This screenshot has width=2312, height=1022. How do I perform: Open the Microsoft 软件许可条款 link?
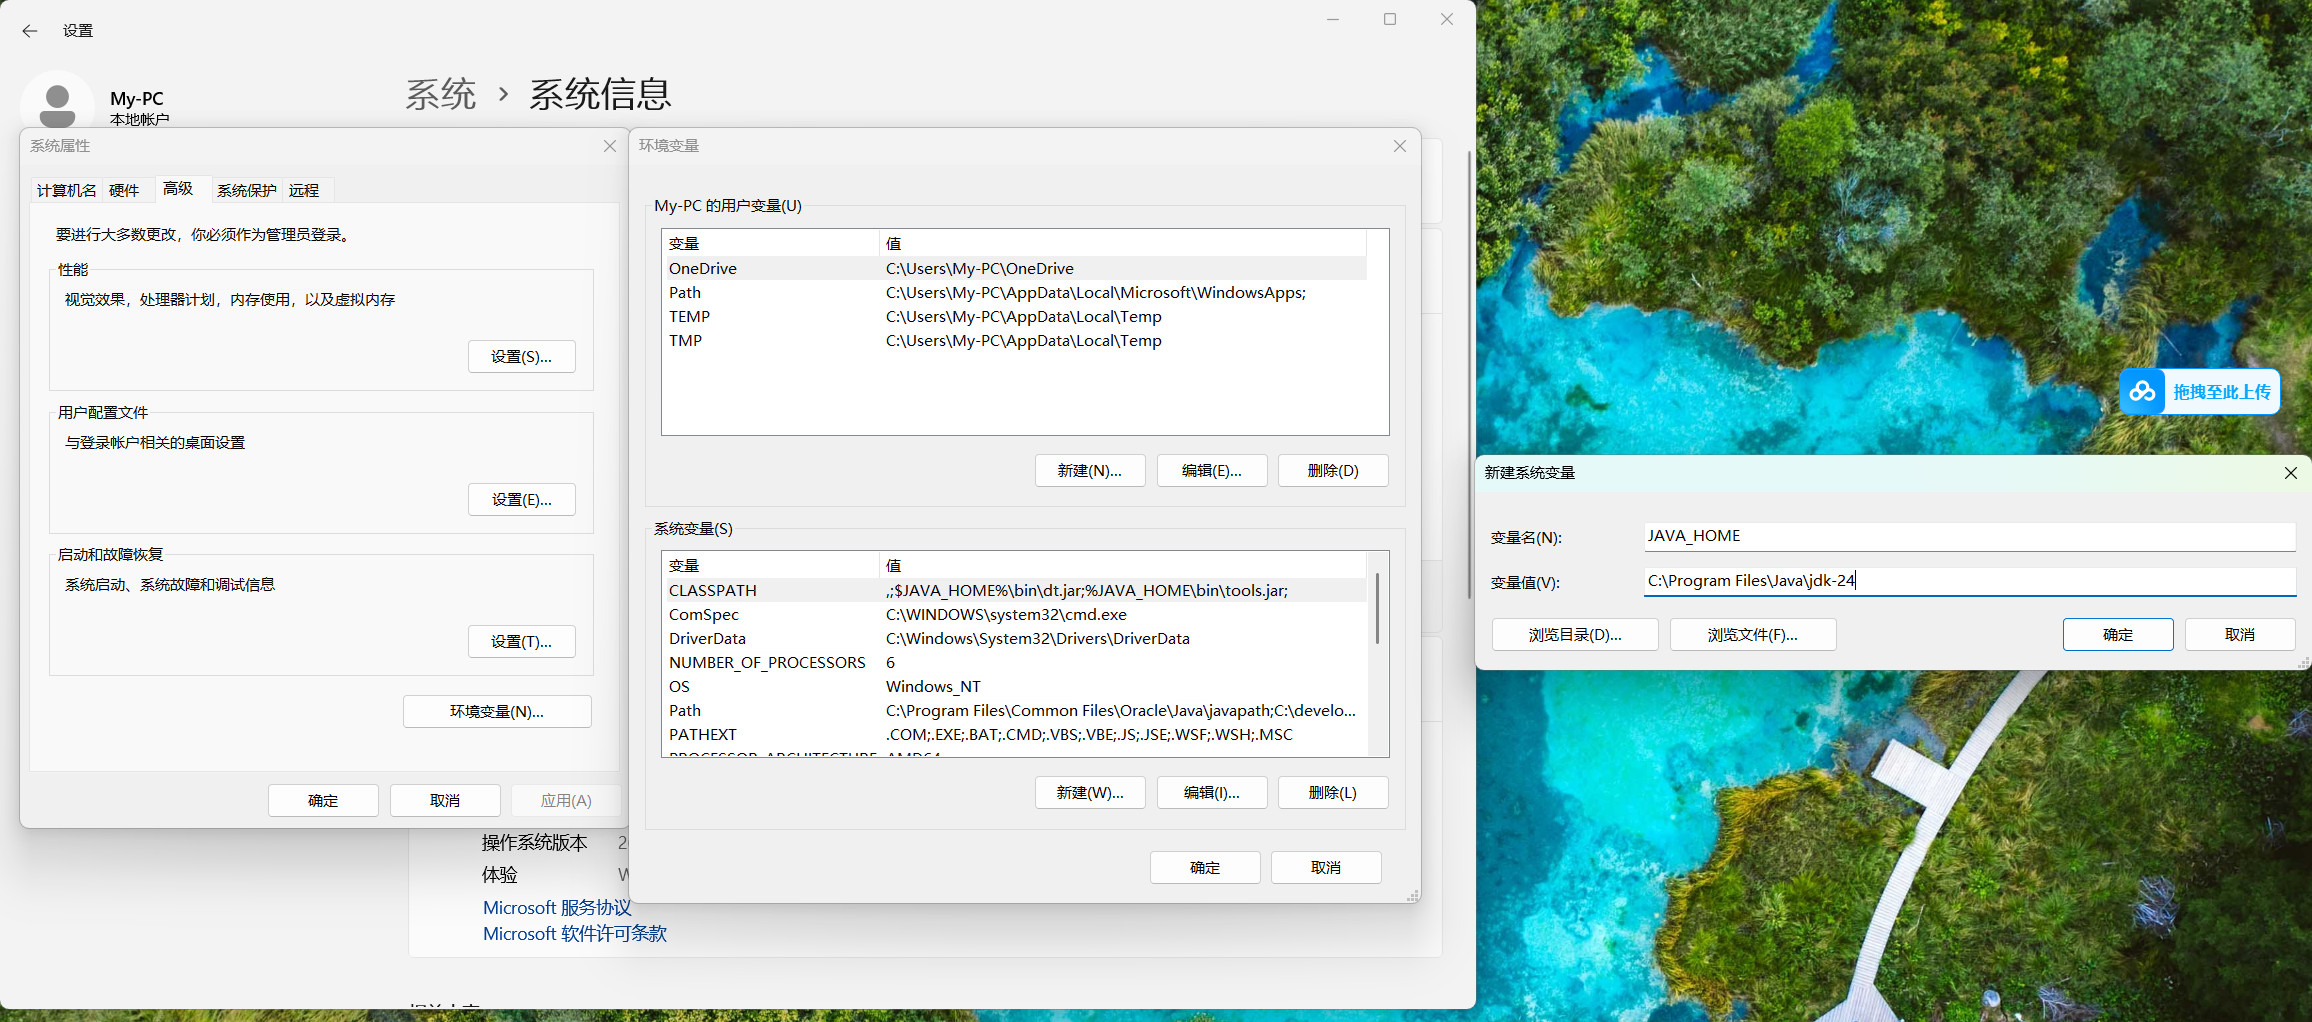click(573, 933)
